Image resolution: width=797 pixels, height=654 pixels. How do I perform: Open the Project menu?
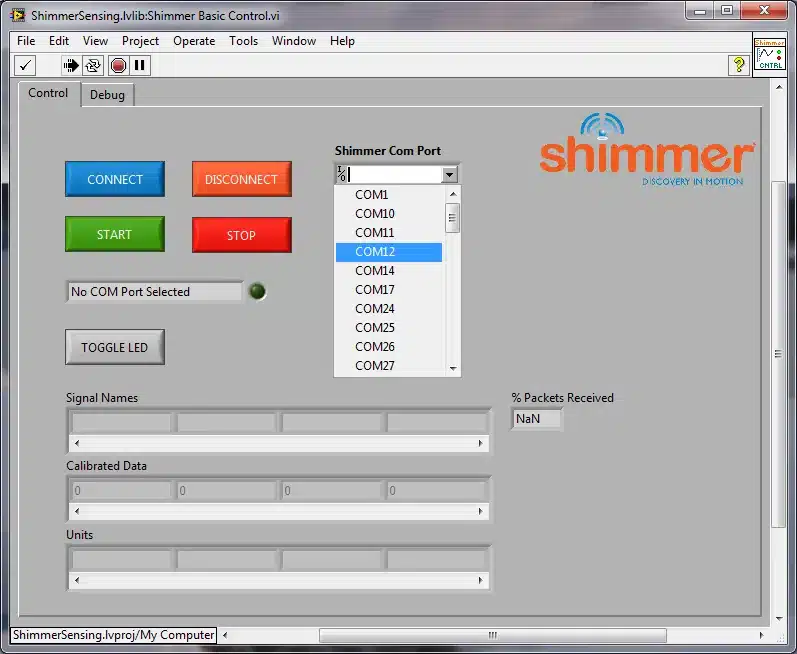[x=140, y=41]
